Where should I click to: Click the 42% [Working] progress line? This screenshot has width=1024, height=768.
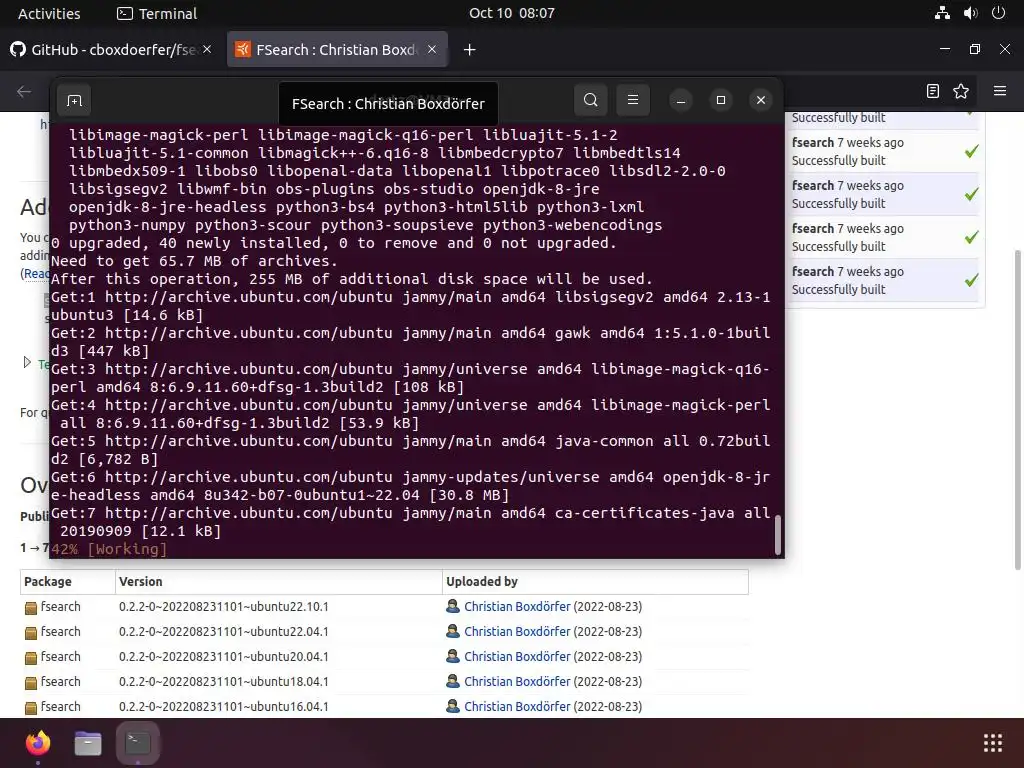(109, 549)
